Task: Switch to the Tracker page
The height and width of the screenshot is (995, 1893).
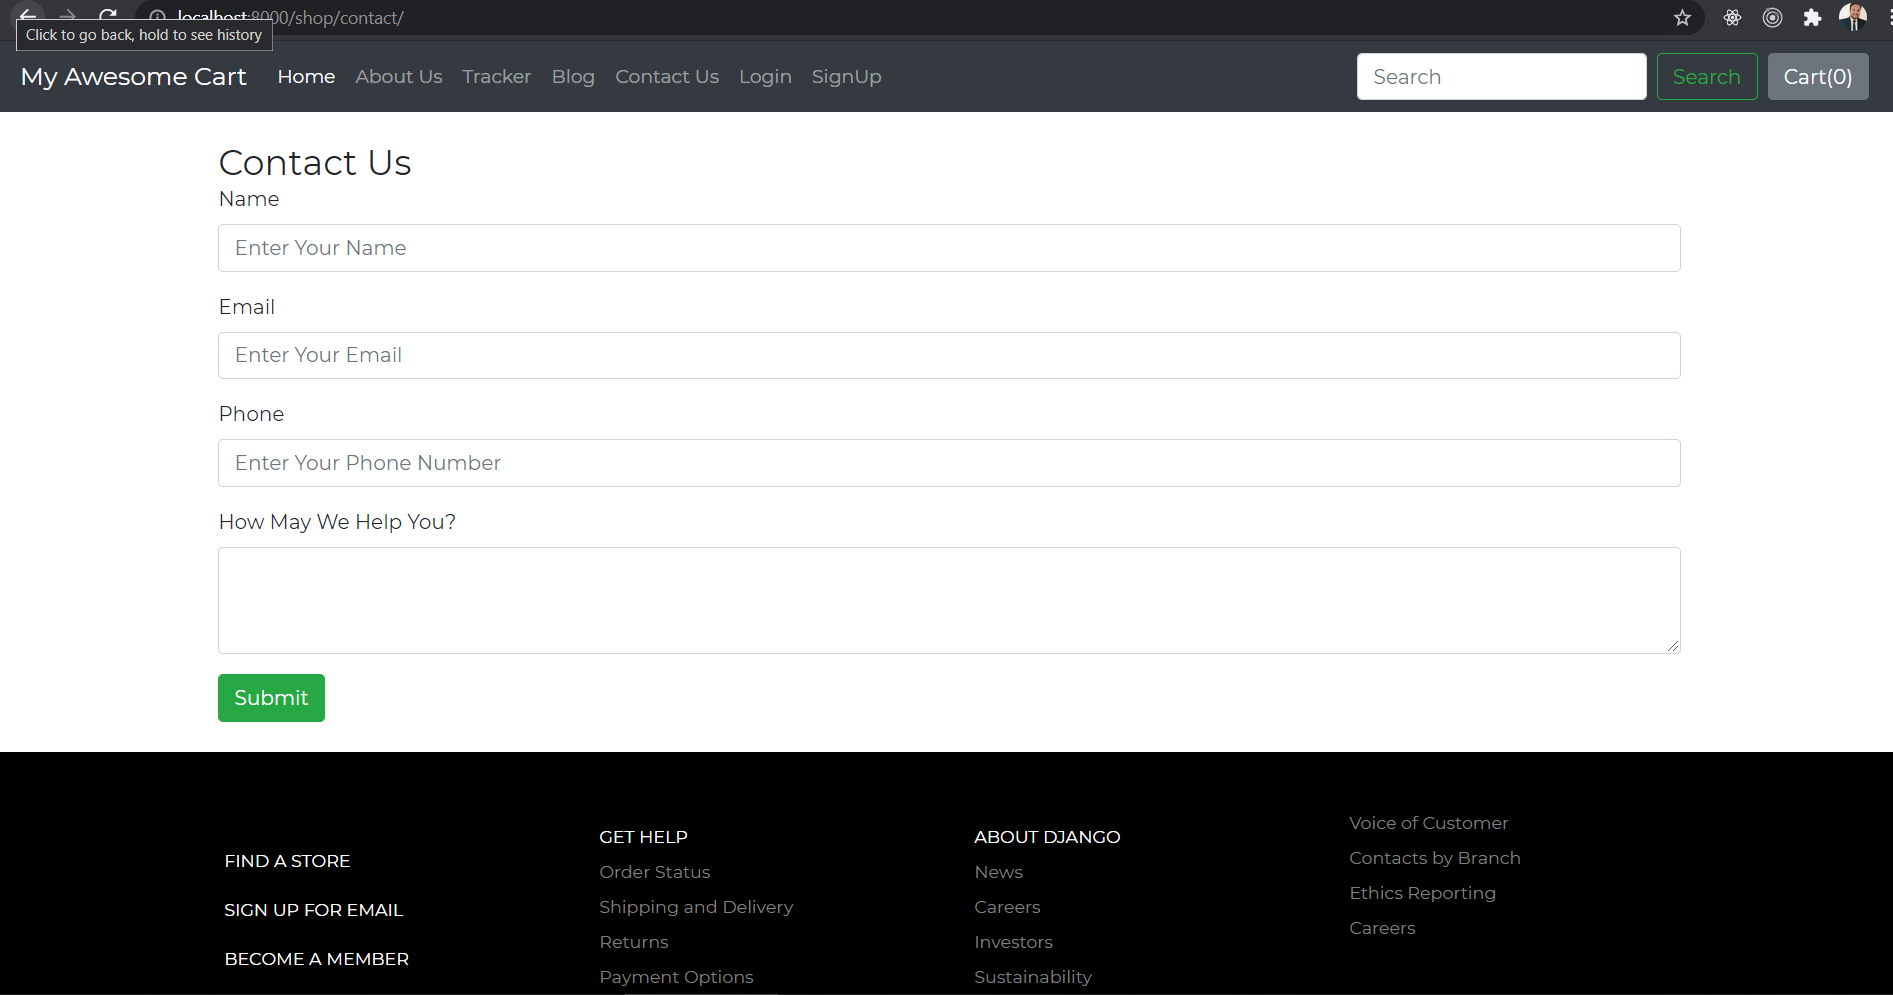Action: pyautogui.click(x=496, y=76)
